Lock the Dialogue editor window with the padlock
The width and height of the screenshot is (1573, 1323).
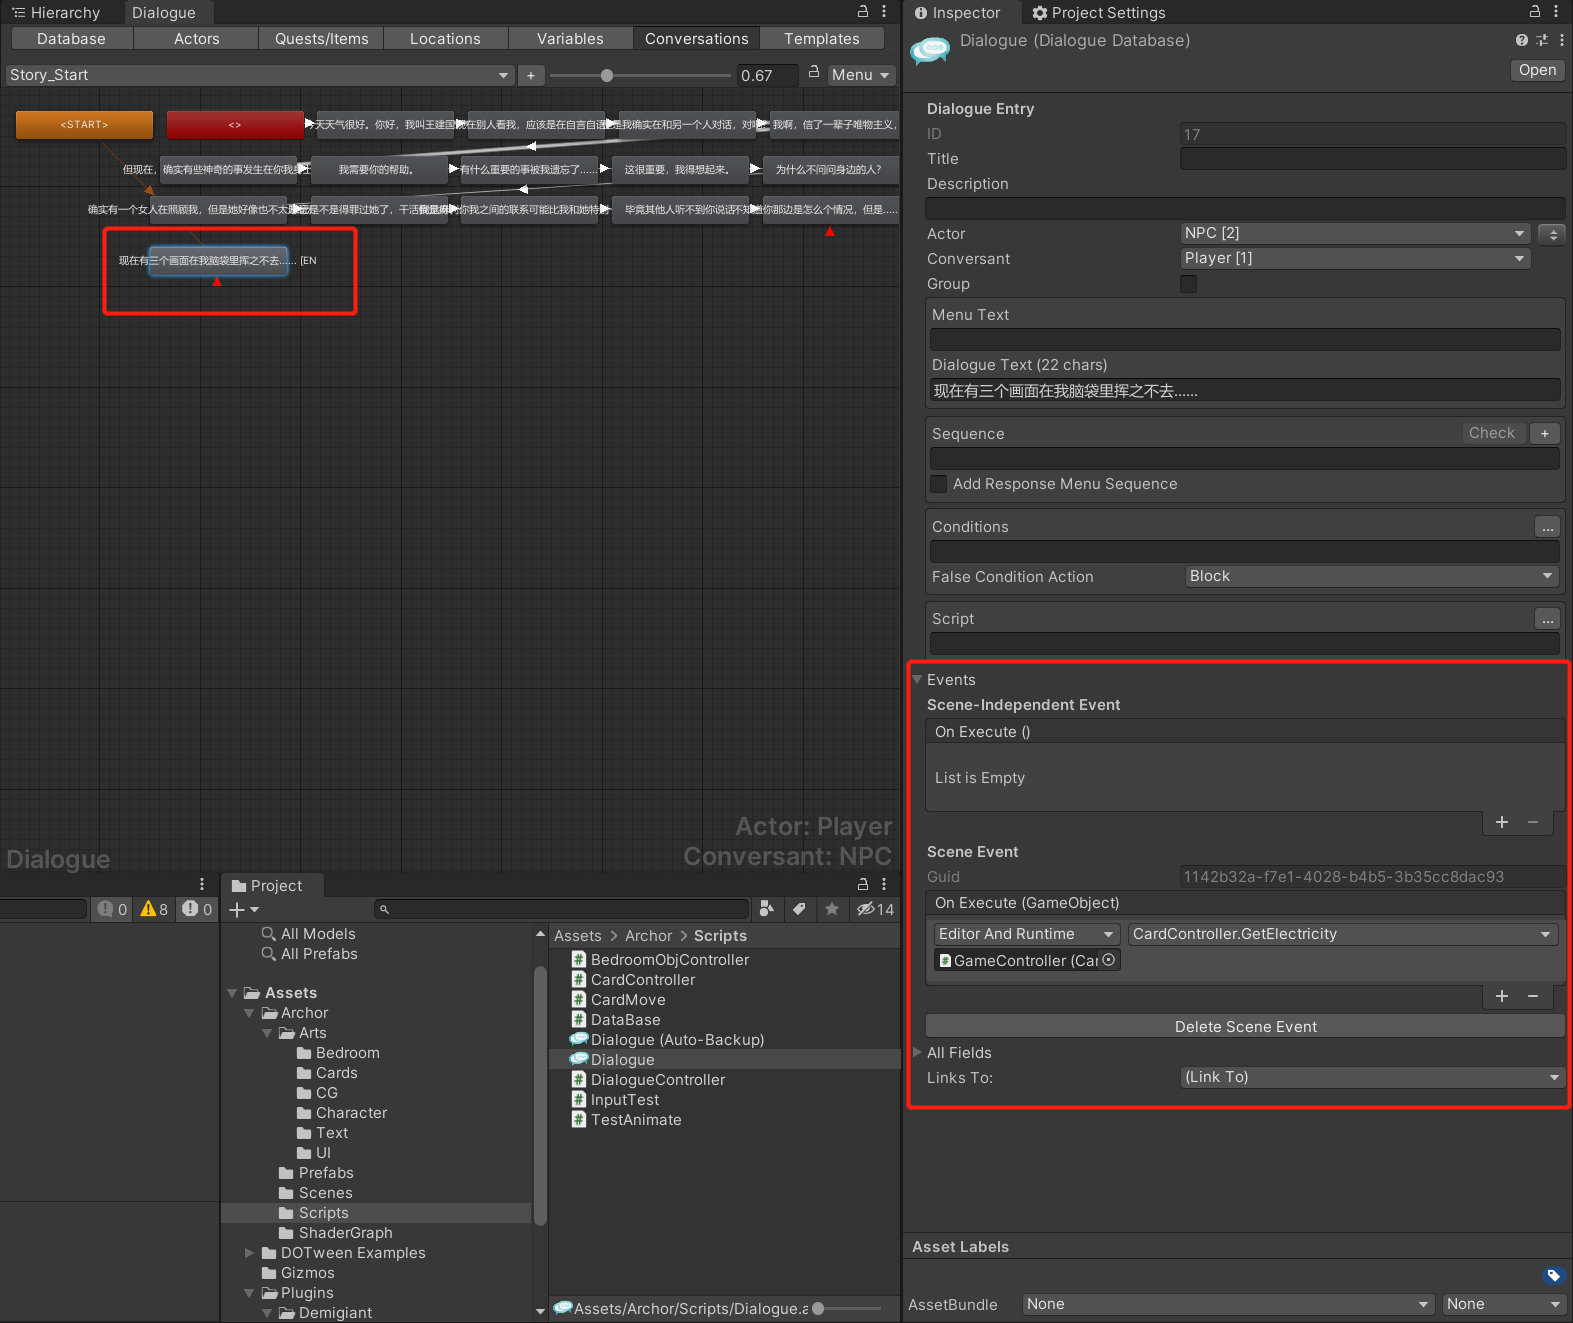click(863, 11)
